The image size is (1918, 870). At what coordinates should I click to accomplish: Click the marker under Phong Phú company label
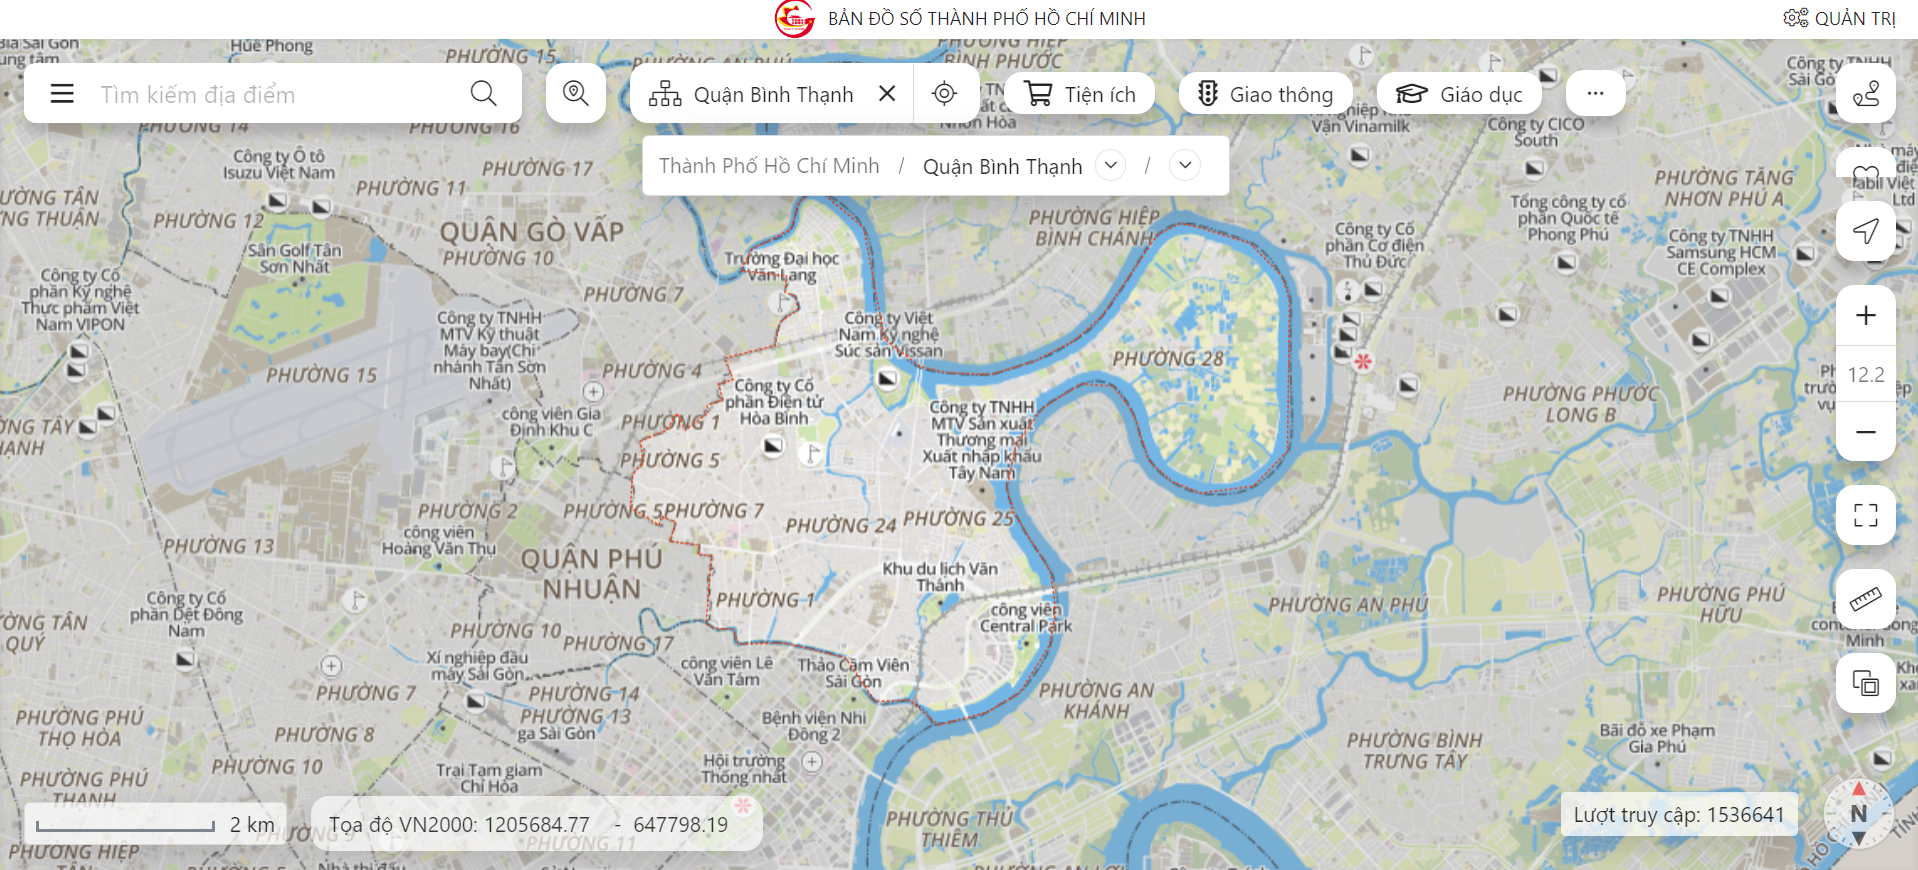[x=1566, y=262]
